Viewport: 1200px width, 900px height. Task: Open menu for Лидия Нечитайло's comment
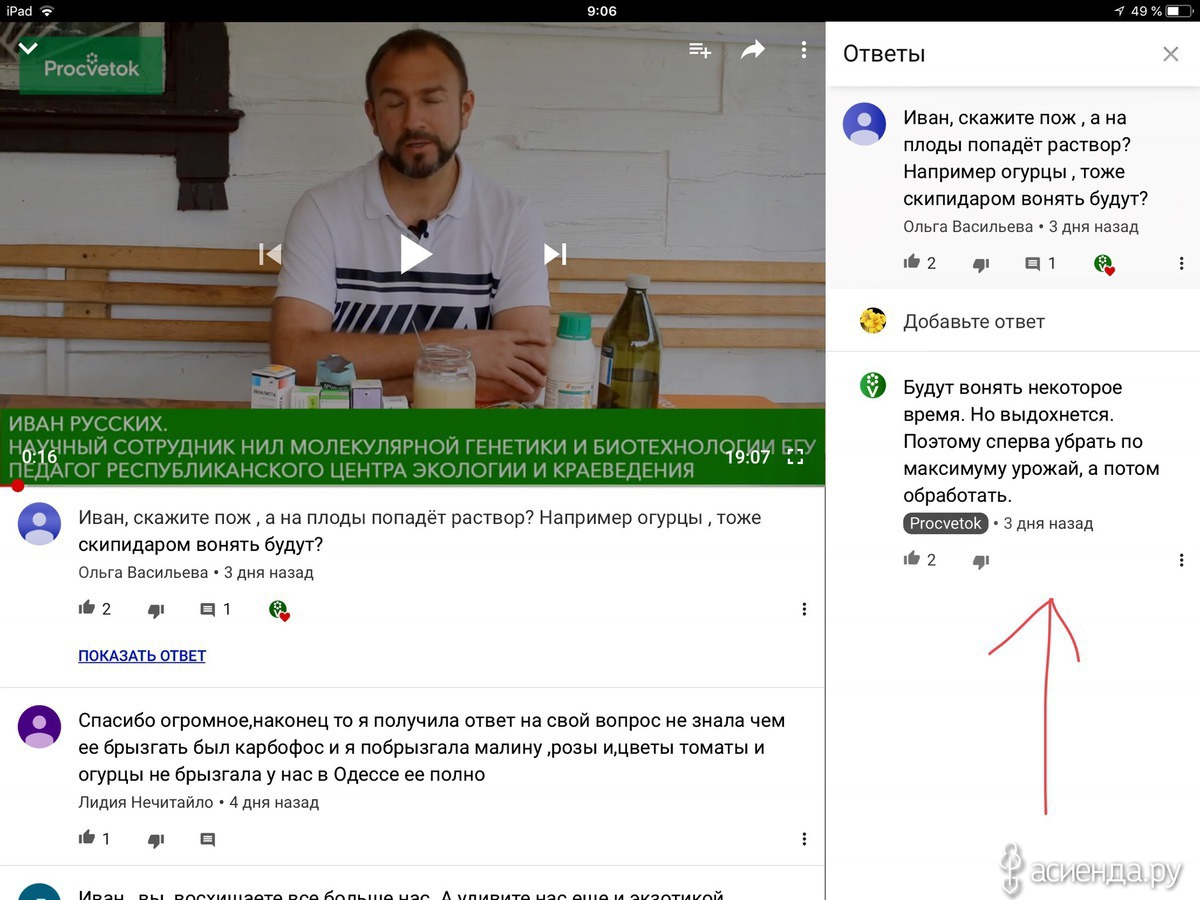click(804, 839)
